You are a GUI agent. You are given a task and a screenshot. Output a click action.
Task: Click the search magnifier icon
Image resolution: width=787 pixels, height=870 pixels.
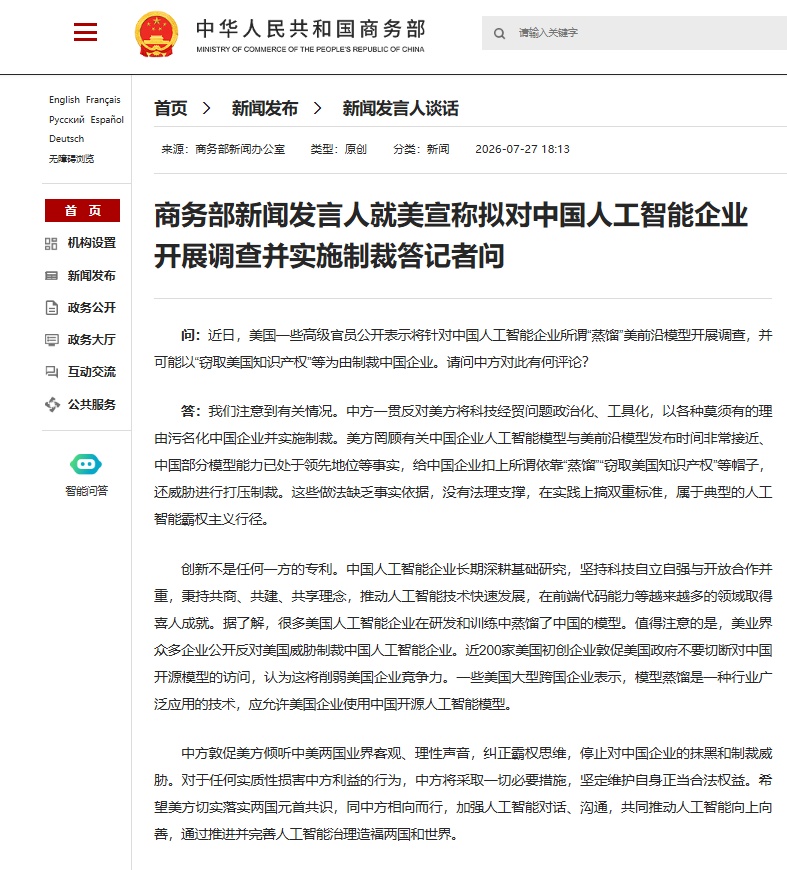[x=500, y=33]
